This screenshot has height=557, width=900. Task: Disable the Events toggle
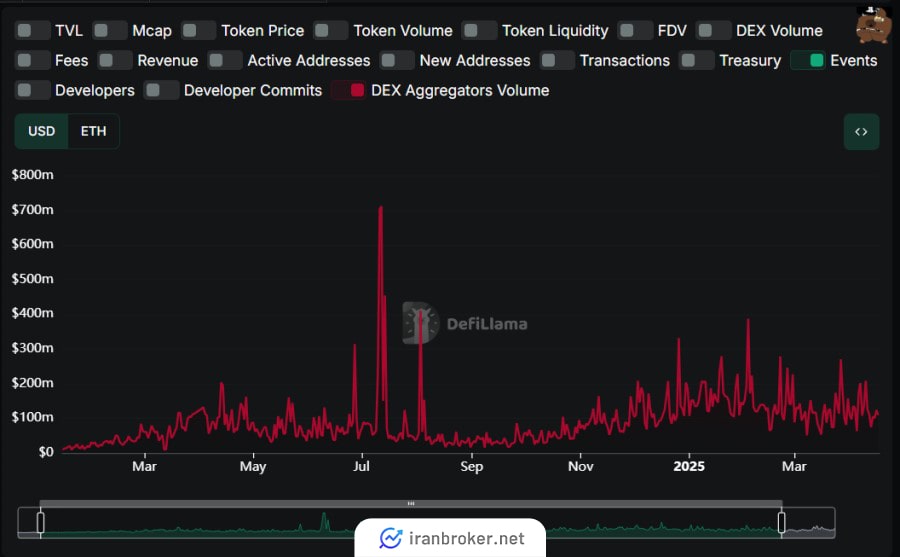808,60
